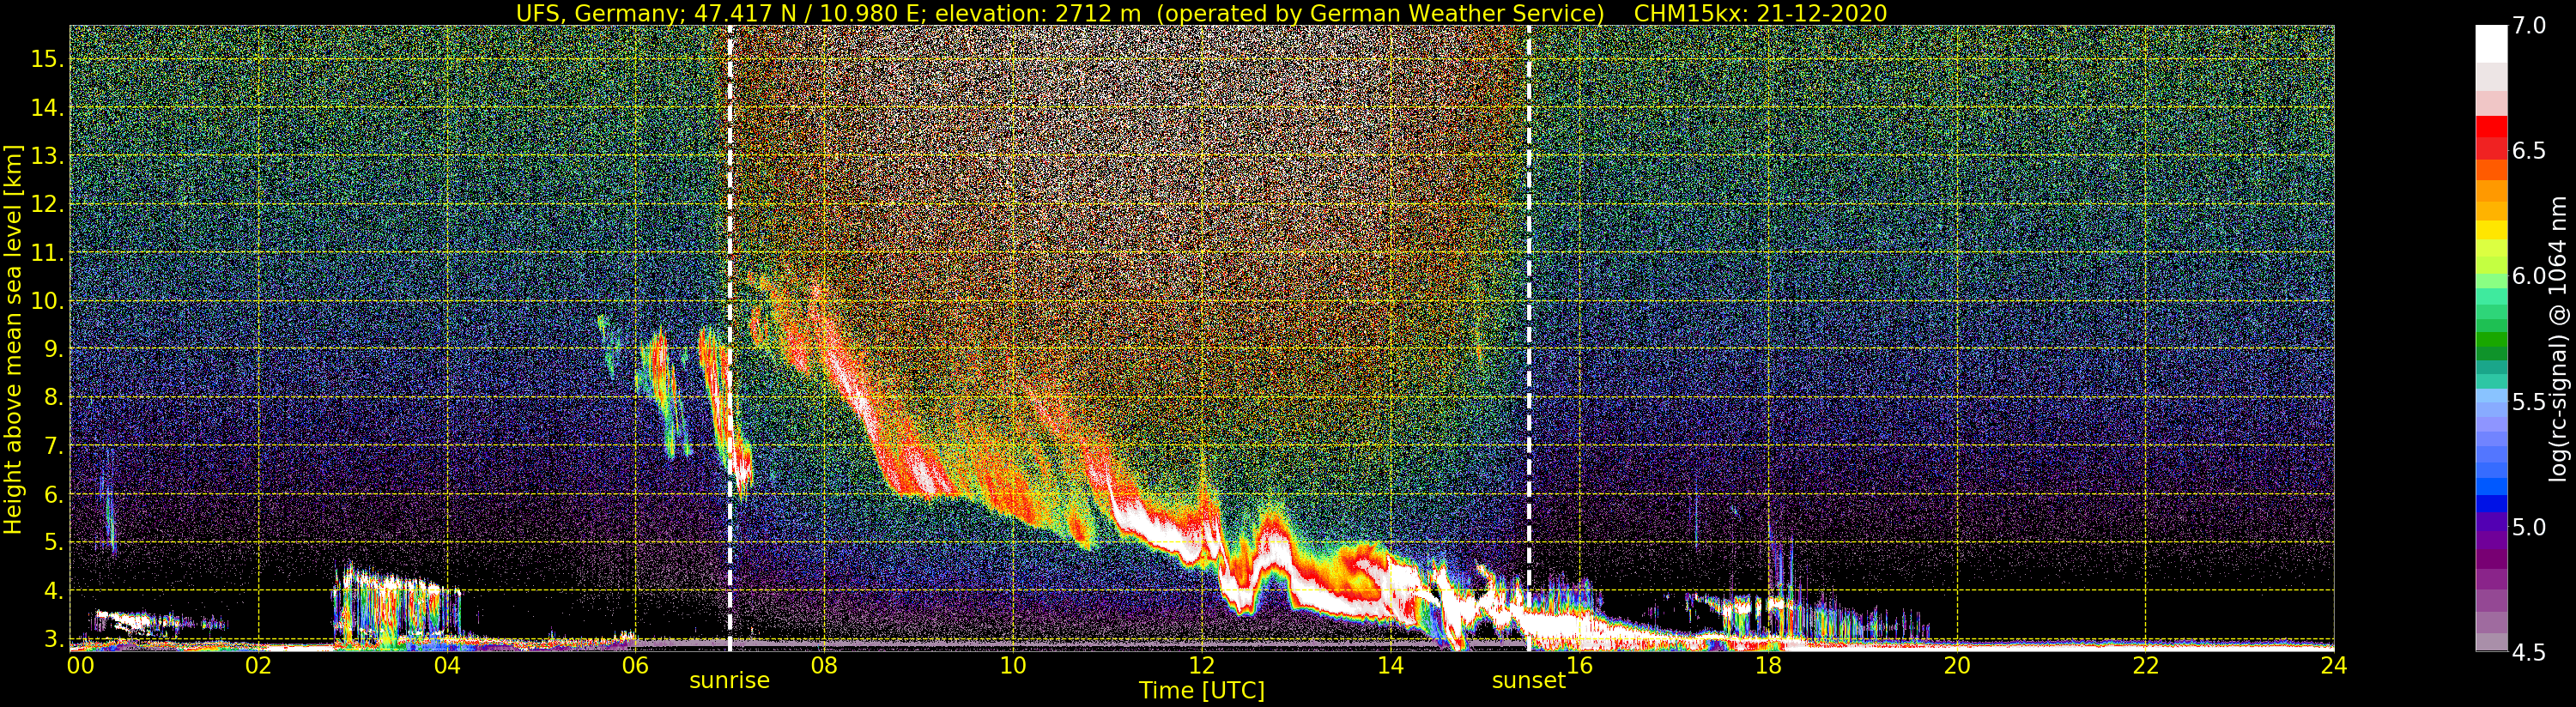Click height tick label '9.'

point(53,349)
